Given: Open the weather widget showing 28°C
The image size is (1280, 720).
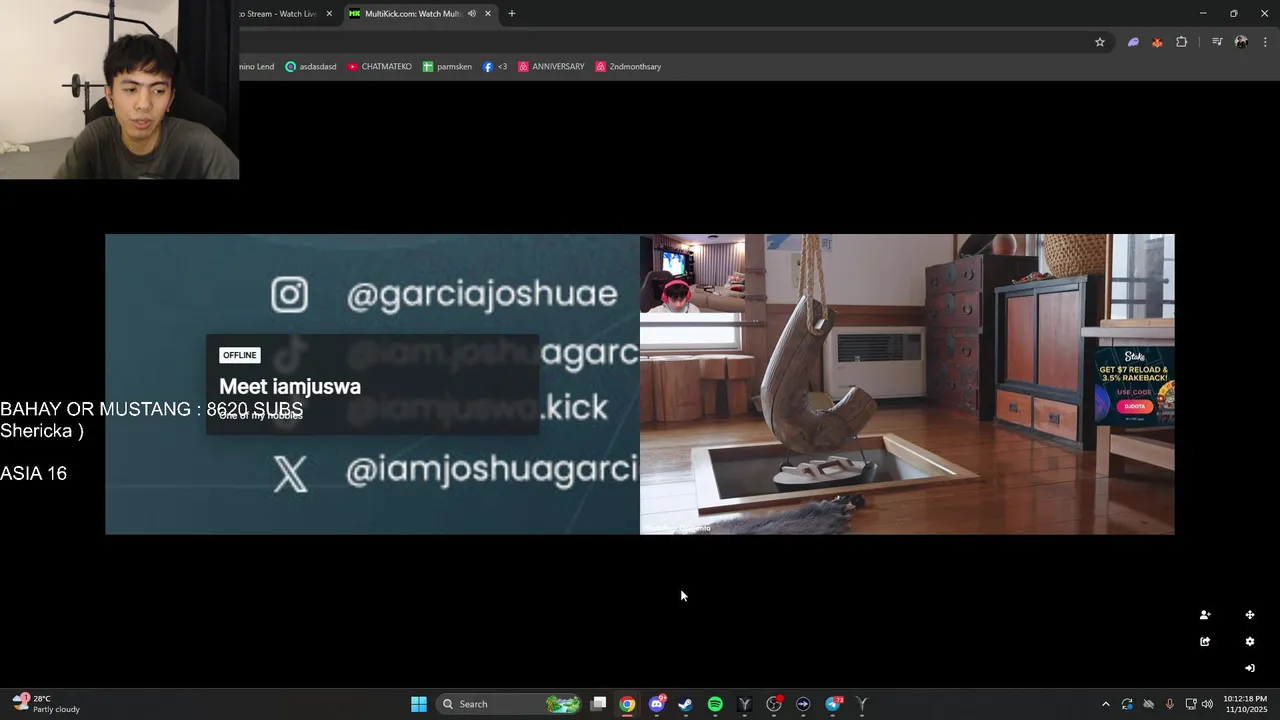Looking at the screenshot, I should (x=46, y=704).
